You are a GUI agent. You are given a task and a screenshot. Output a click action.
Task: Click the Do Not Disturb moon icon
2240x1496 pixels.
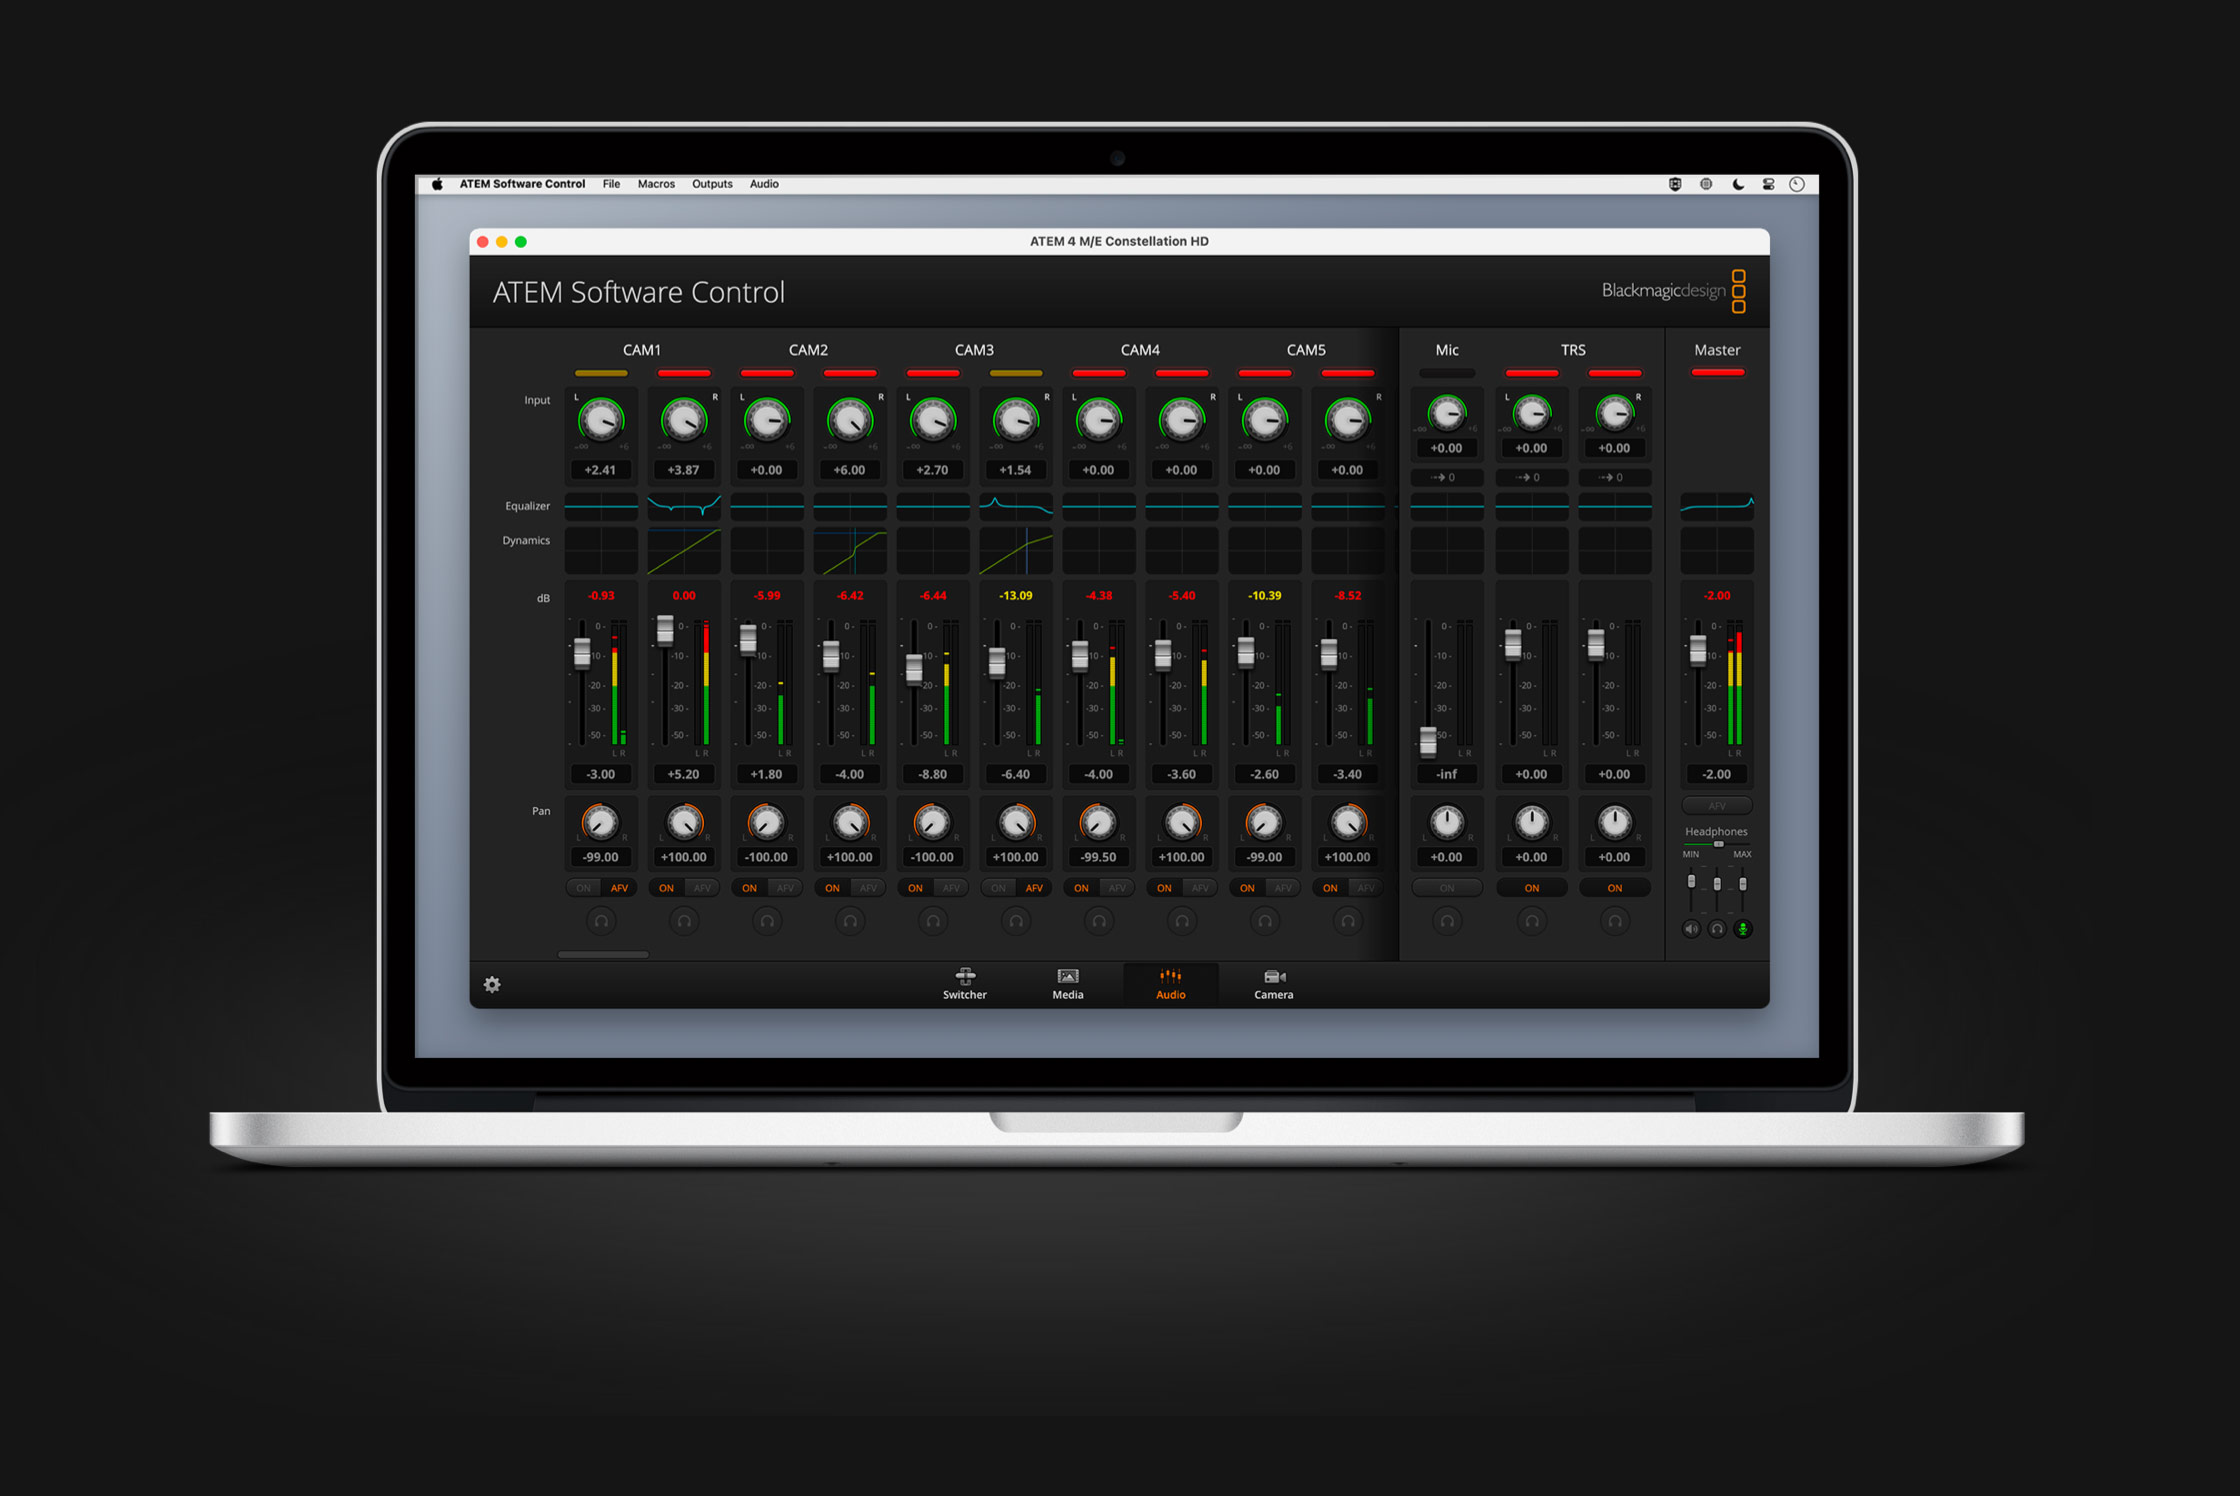coord(1738,184)
